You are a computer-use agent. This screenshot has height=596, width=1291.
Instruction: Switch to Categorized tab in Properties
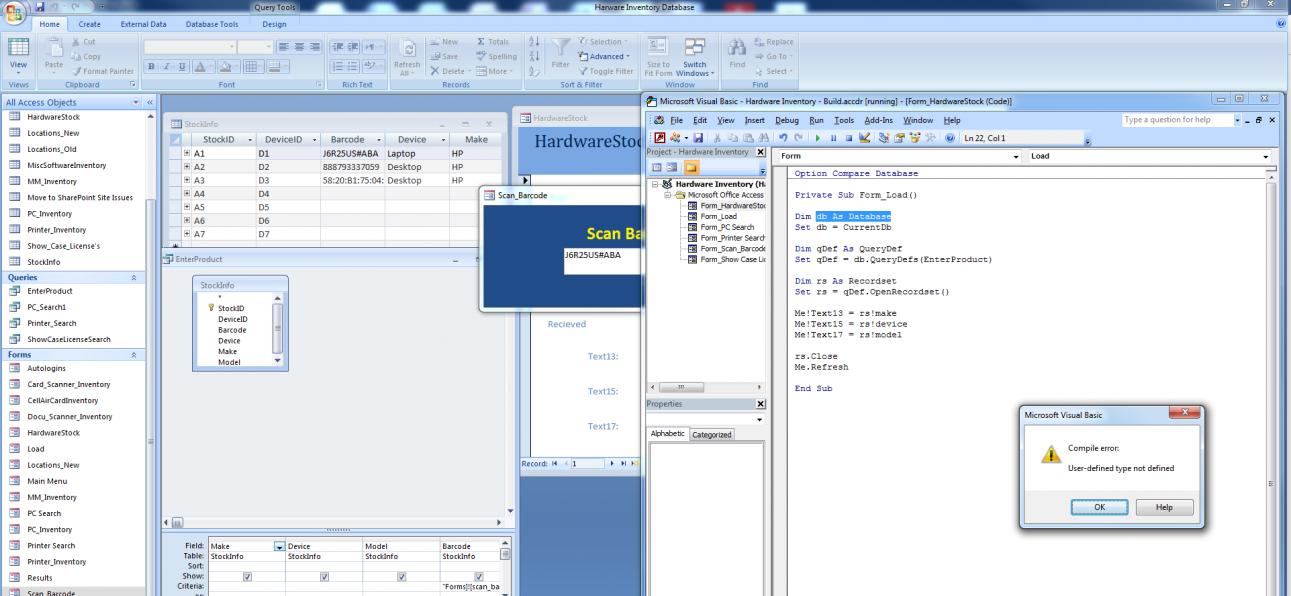pos(711,434)
